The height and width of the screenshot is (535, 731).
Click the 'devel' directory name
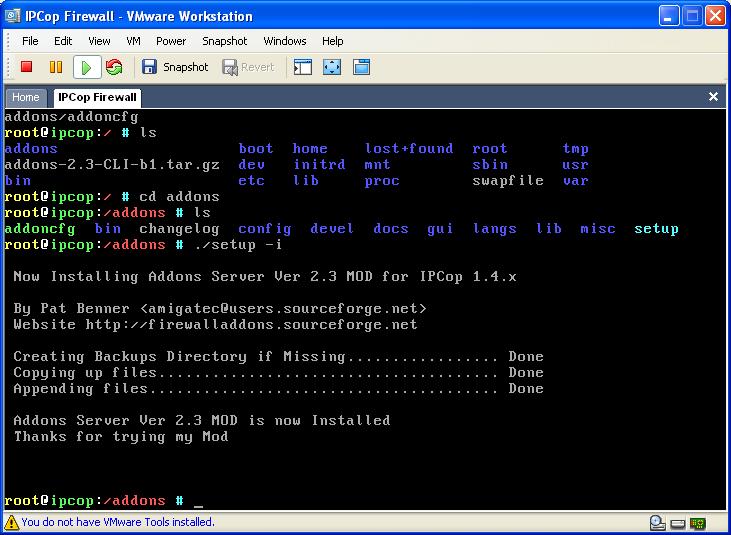[x=332, y=228]
